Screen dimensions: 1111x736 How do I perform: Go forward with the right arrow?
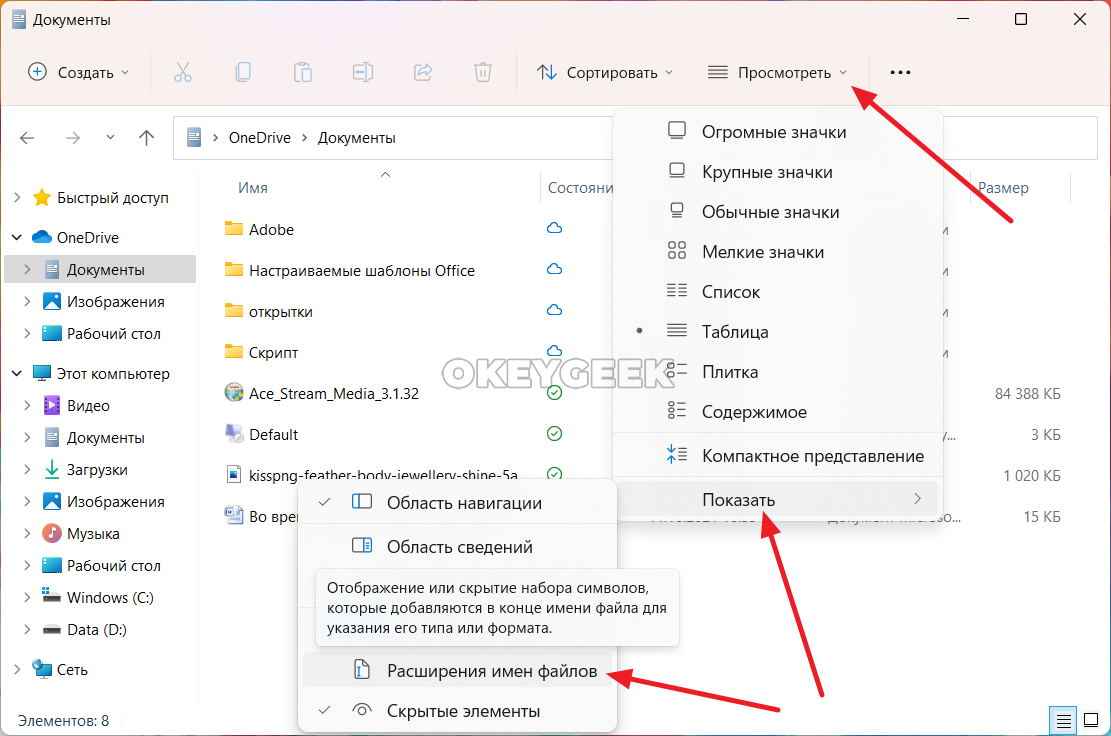point(72,138)
